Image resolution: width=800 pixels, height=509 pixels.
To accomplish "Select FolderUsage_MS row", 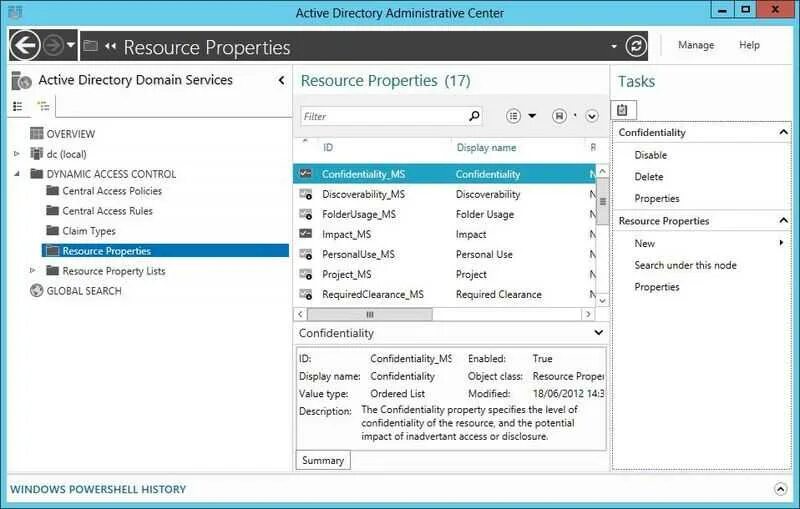I will (444, 214).
